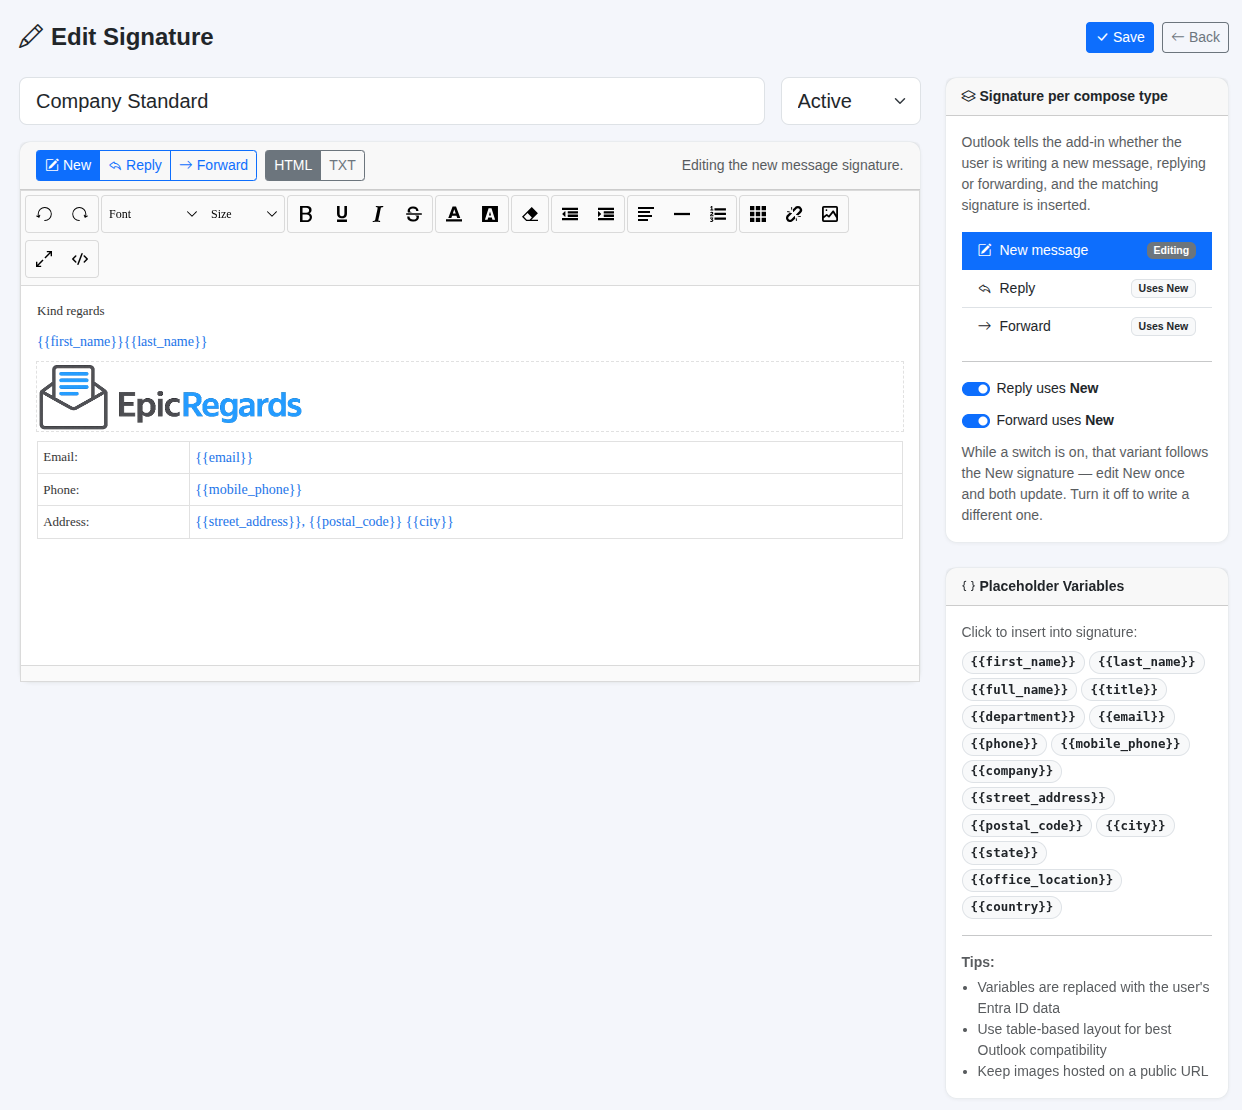
Task: Click the signature name field 'Company Standard'
Action: coord(392,101)
